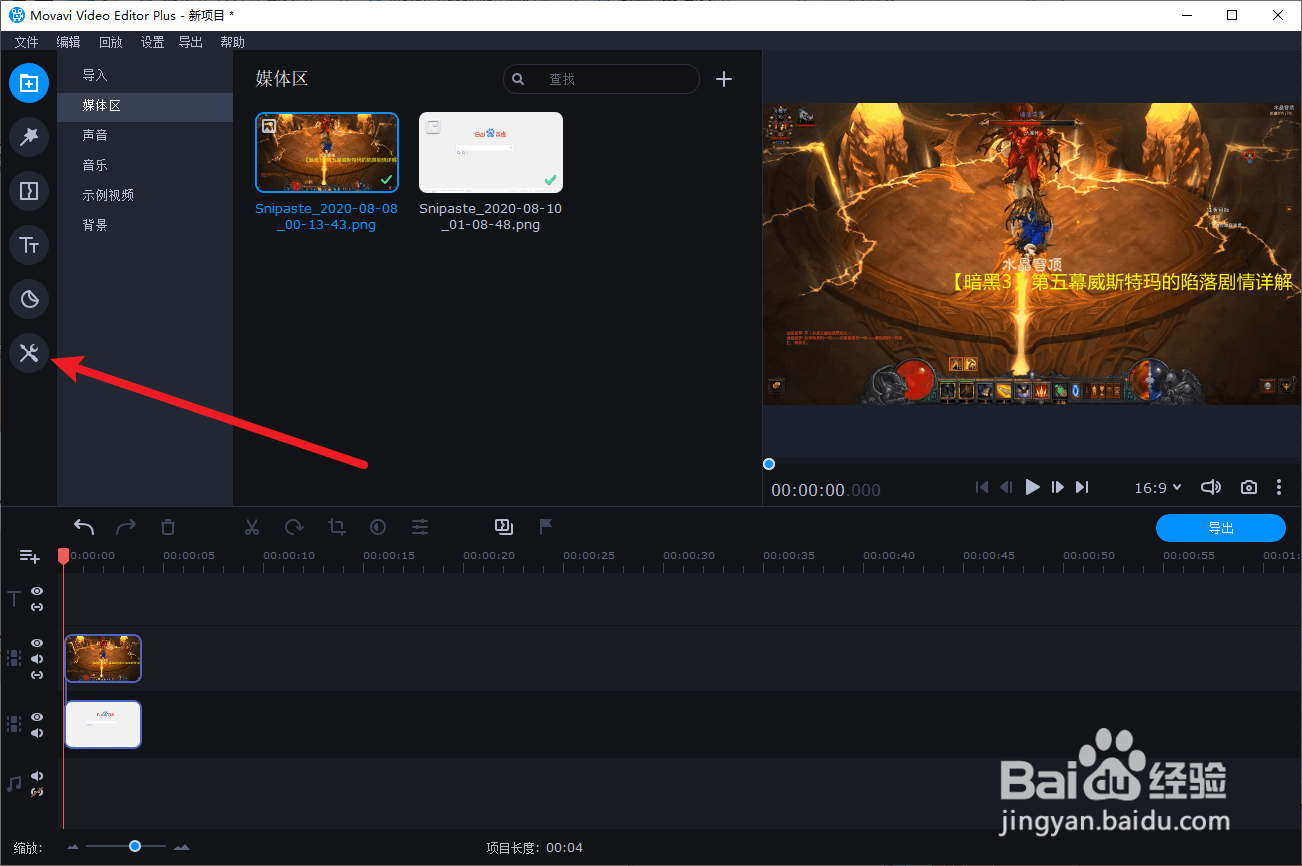Play the preview video
The width and height of the screenshot is (1302, 866).
tap(1032, 487)
